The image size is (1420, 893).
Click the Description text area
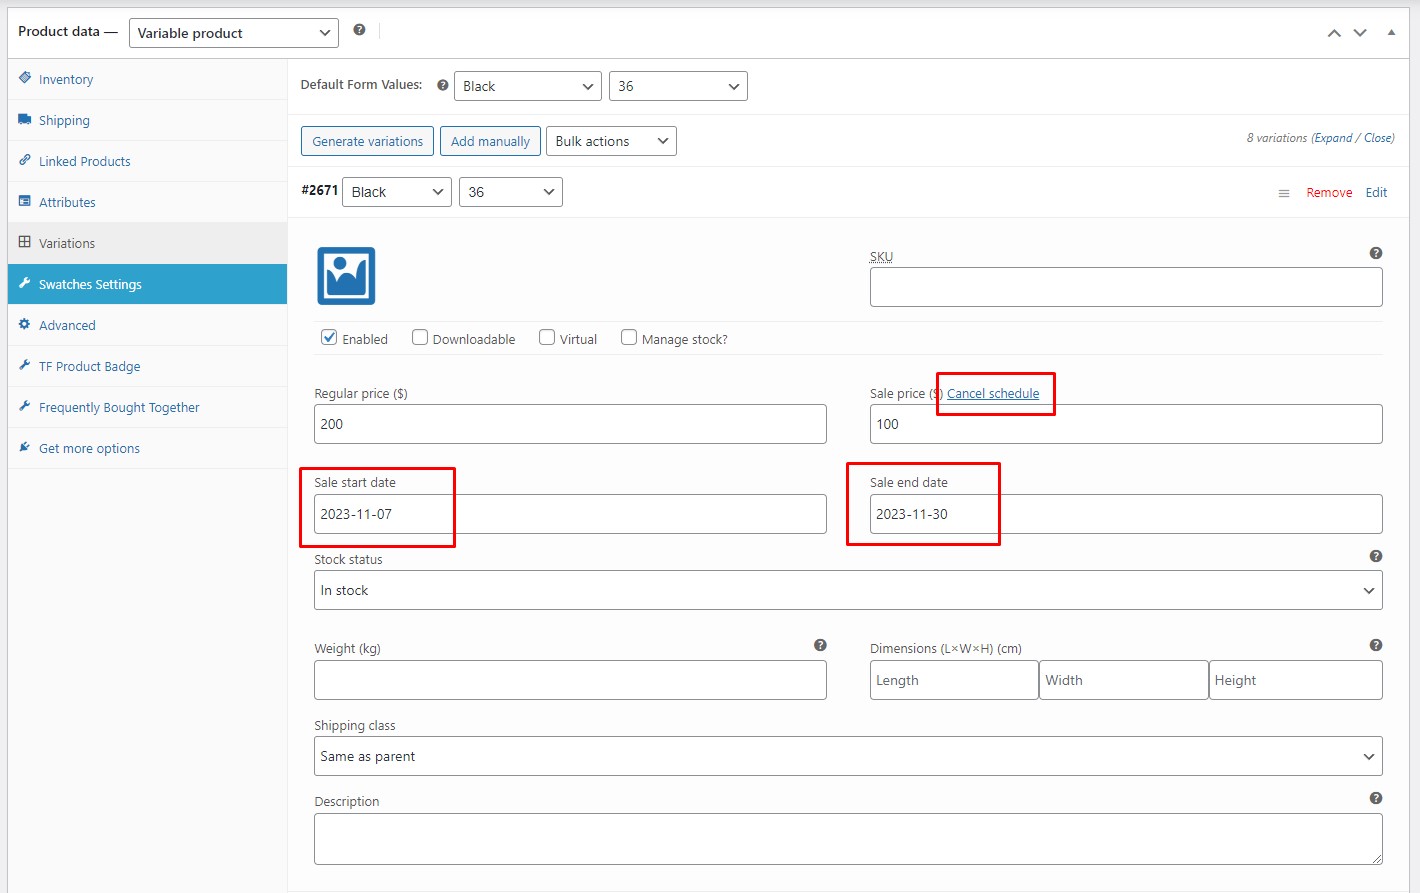(848, 839)
